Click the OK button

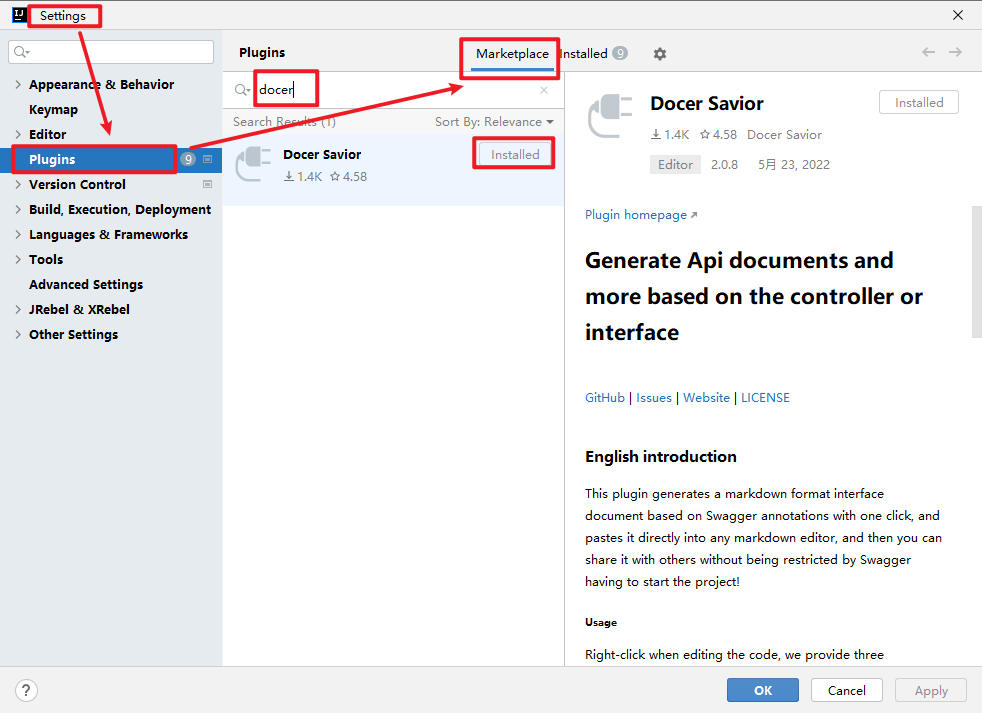(x=763, y=690)
